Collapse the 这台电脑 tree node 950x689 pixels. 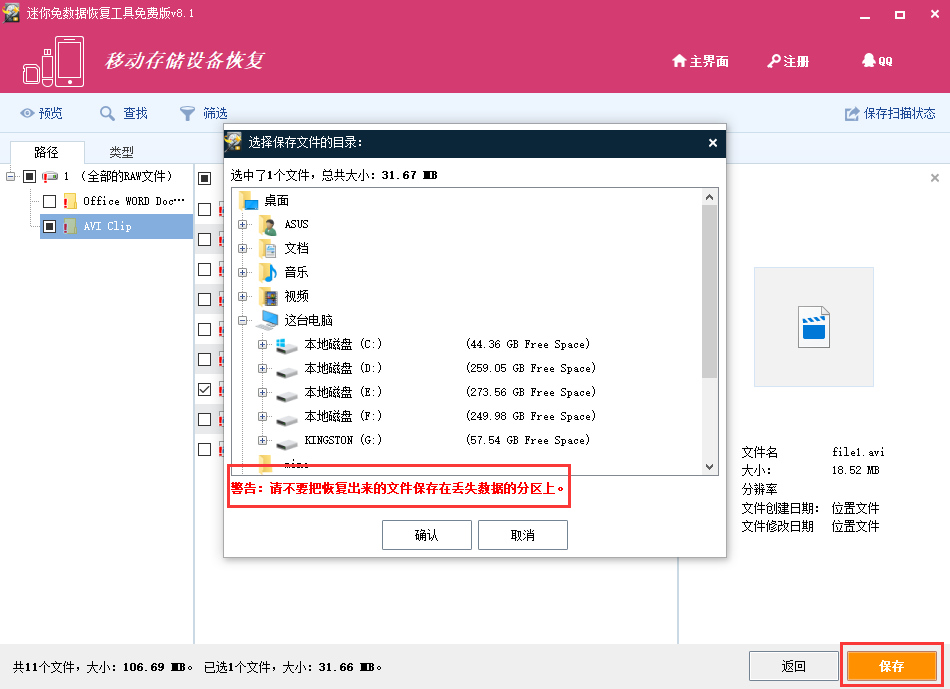pyautogui.click(x=243, y=320)
